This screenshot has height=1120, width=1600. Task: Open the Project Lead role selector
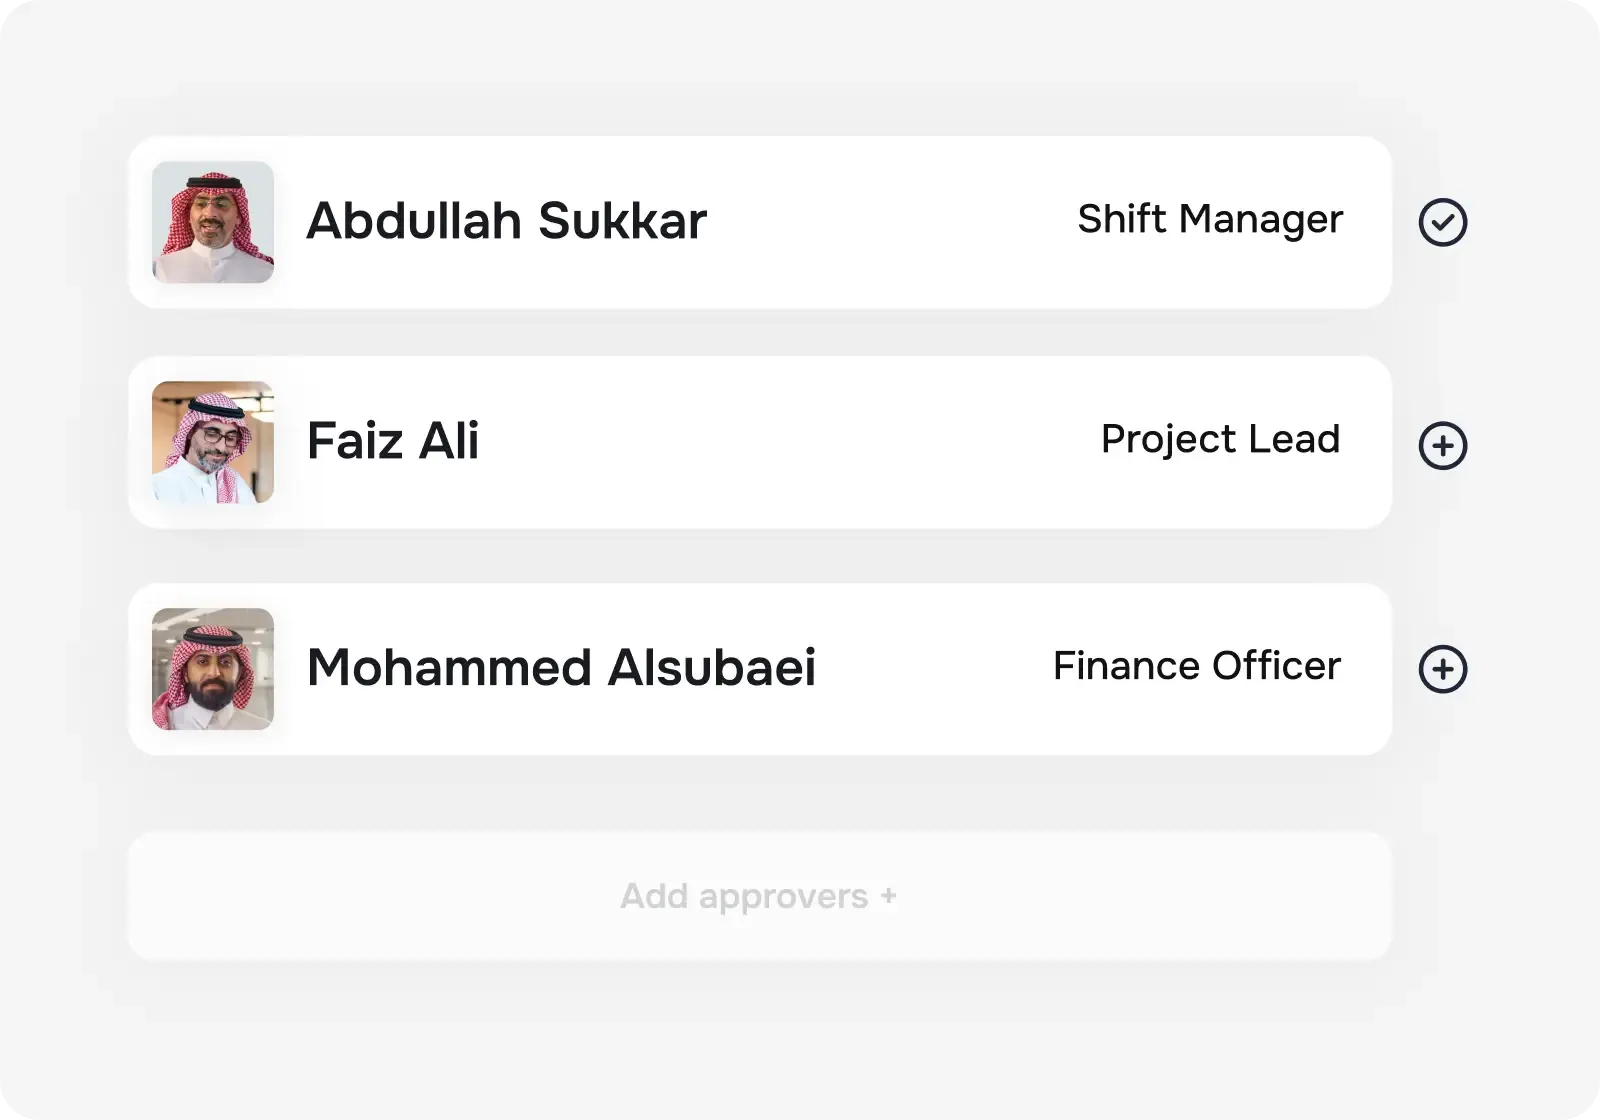pyautogui.click(x=1221, y=440)
